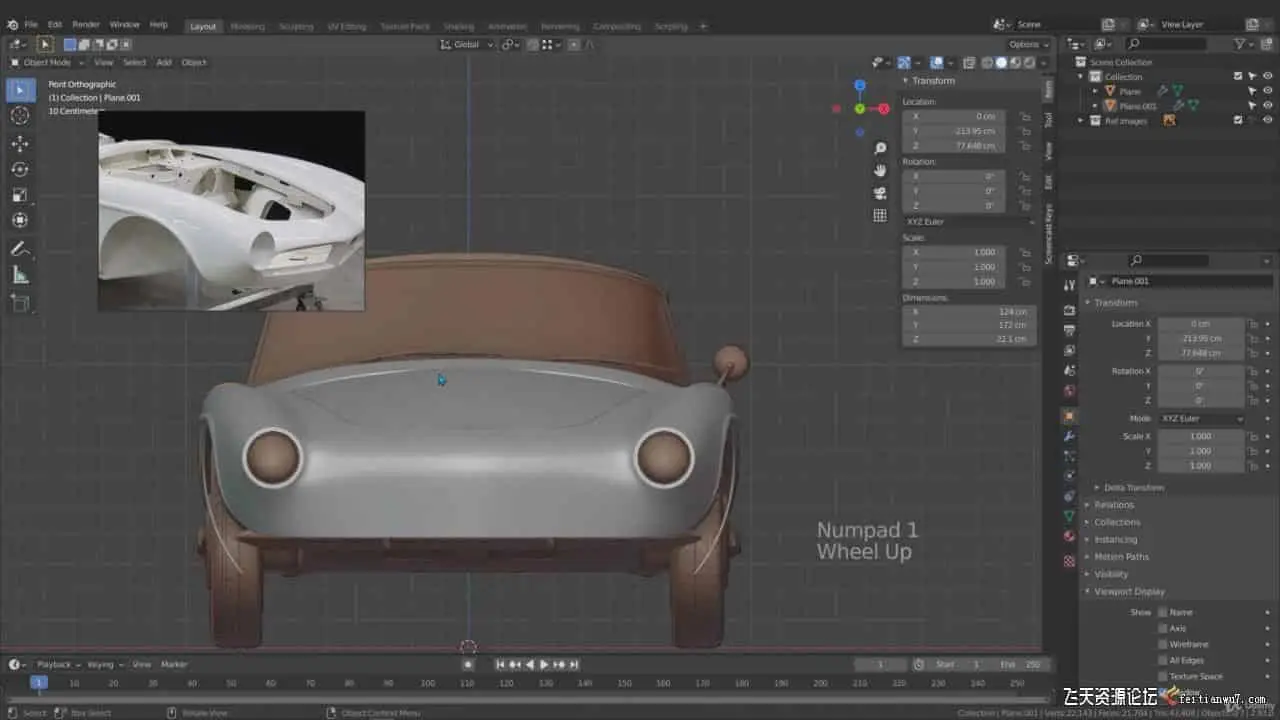The width and height of the screenshot is (1280, 720).
Task: Click the Options button in header
Action: point(1028,44)
